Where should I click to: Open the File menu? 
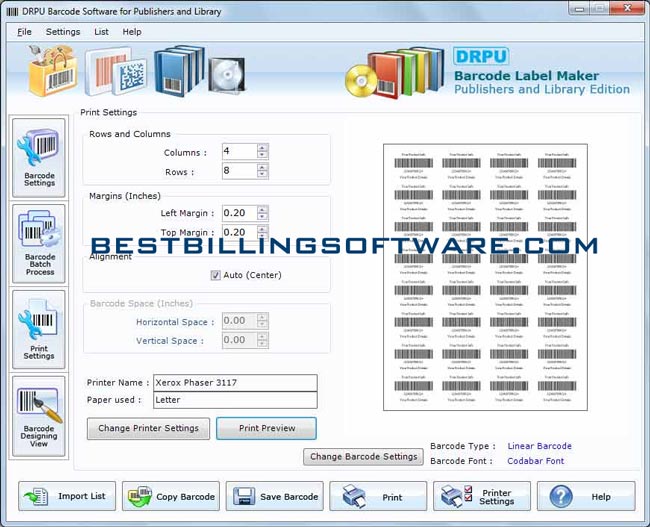(x=24, y=32)
